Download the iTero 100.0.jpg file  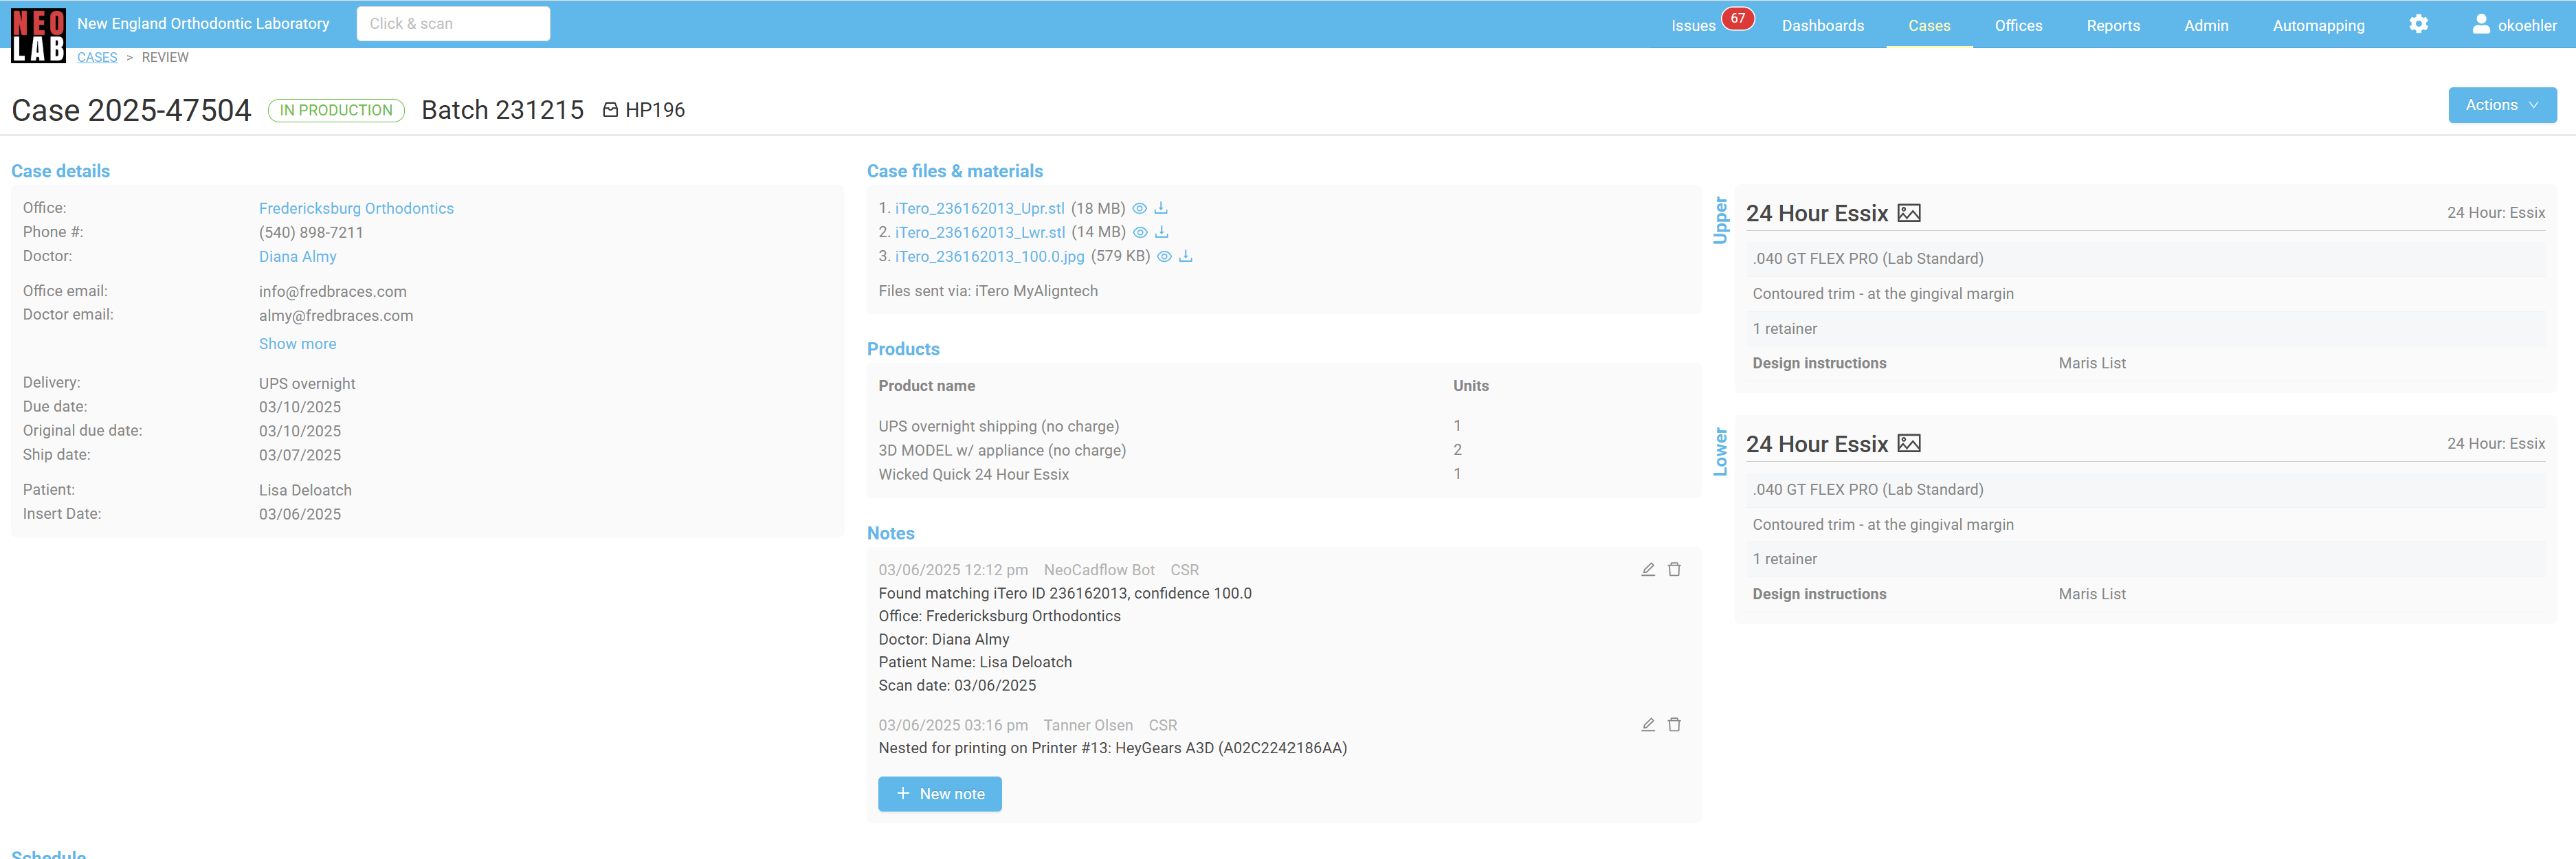point(1186,256)
